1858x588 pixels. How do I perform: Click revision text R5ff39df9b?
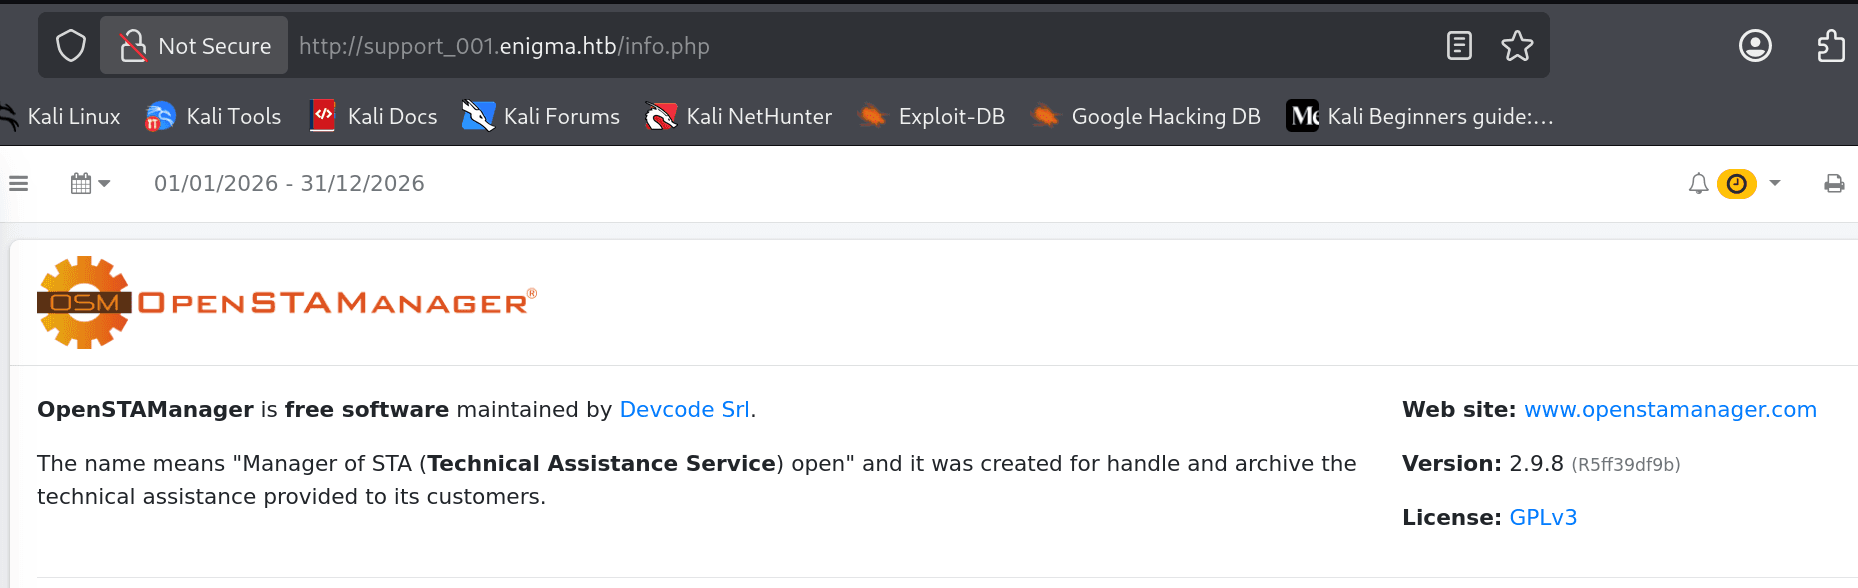point(1626,464)
